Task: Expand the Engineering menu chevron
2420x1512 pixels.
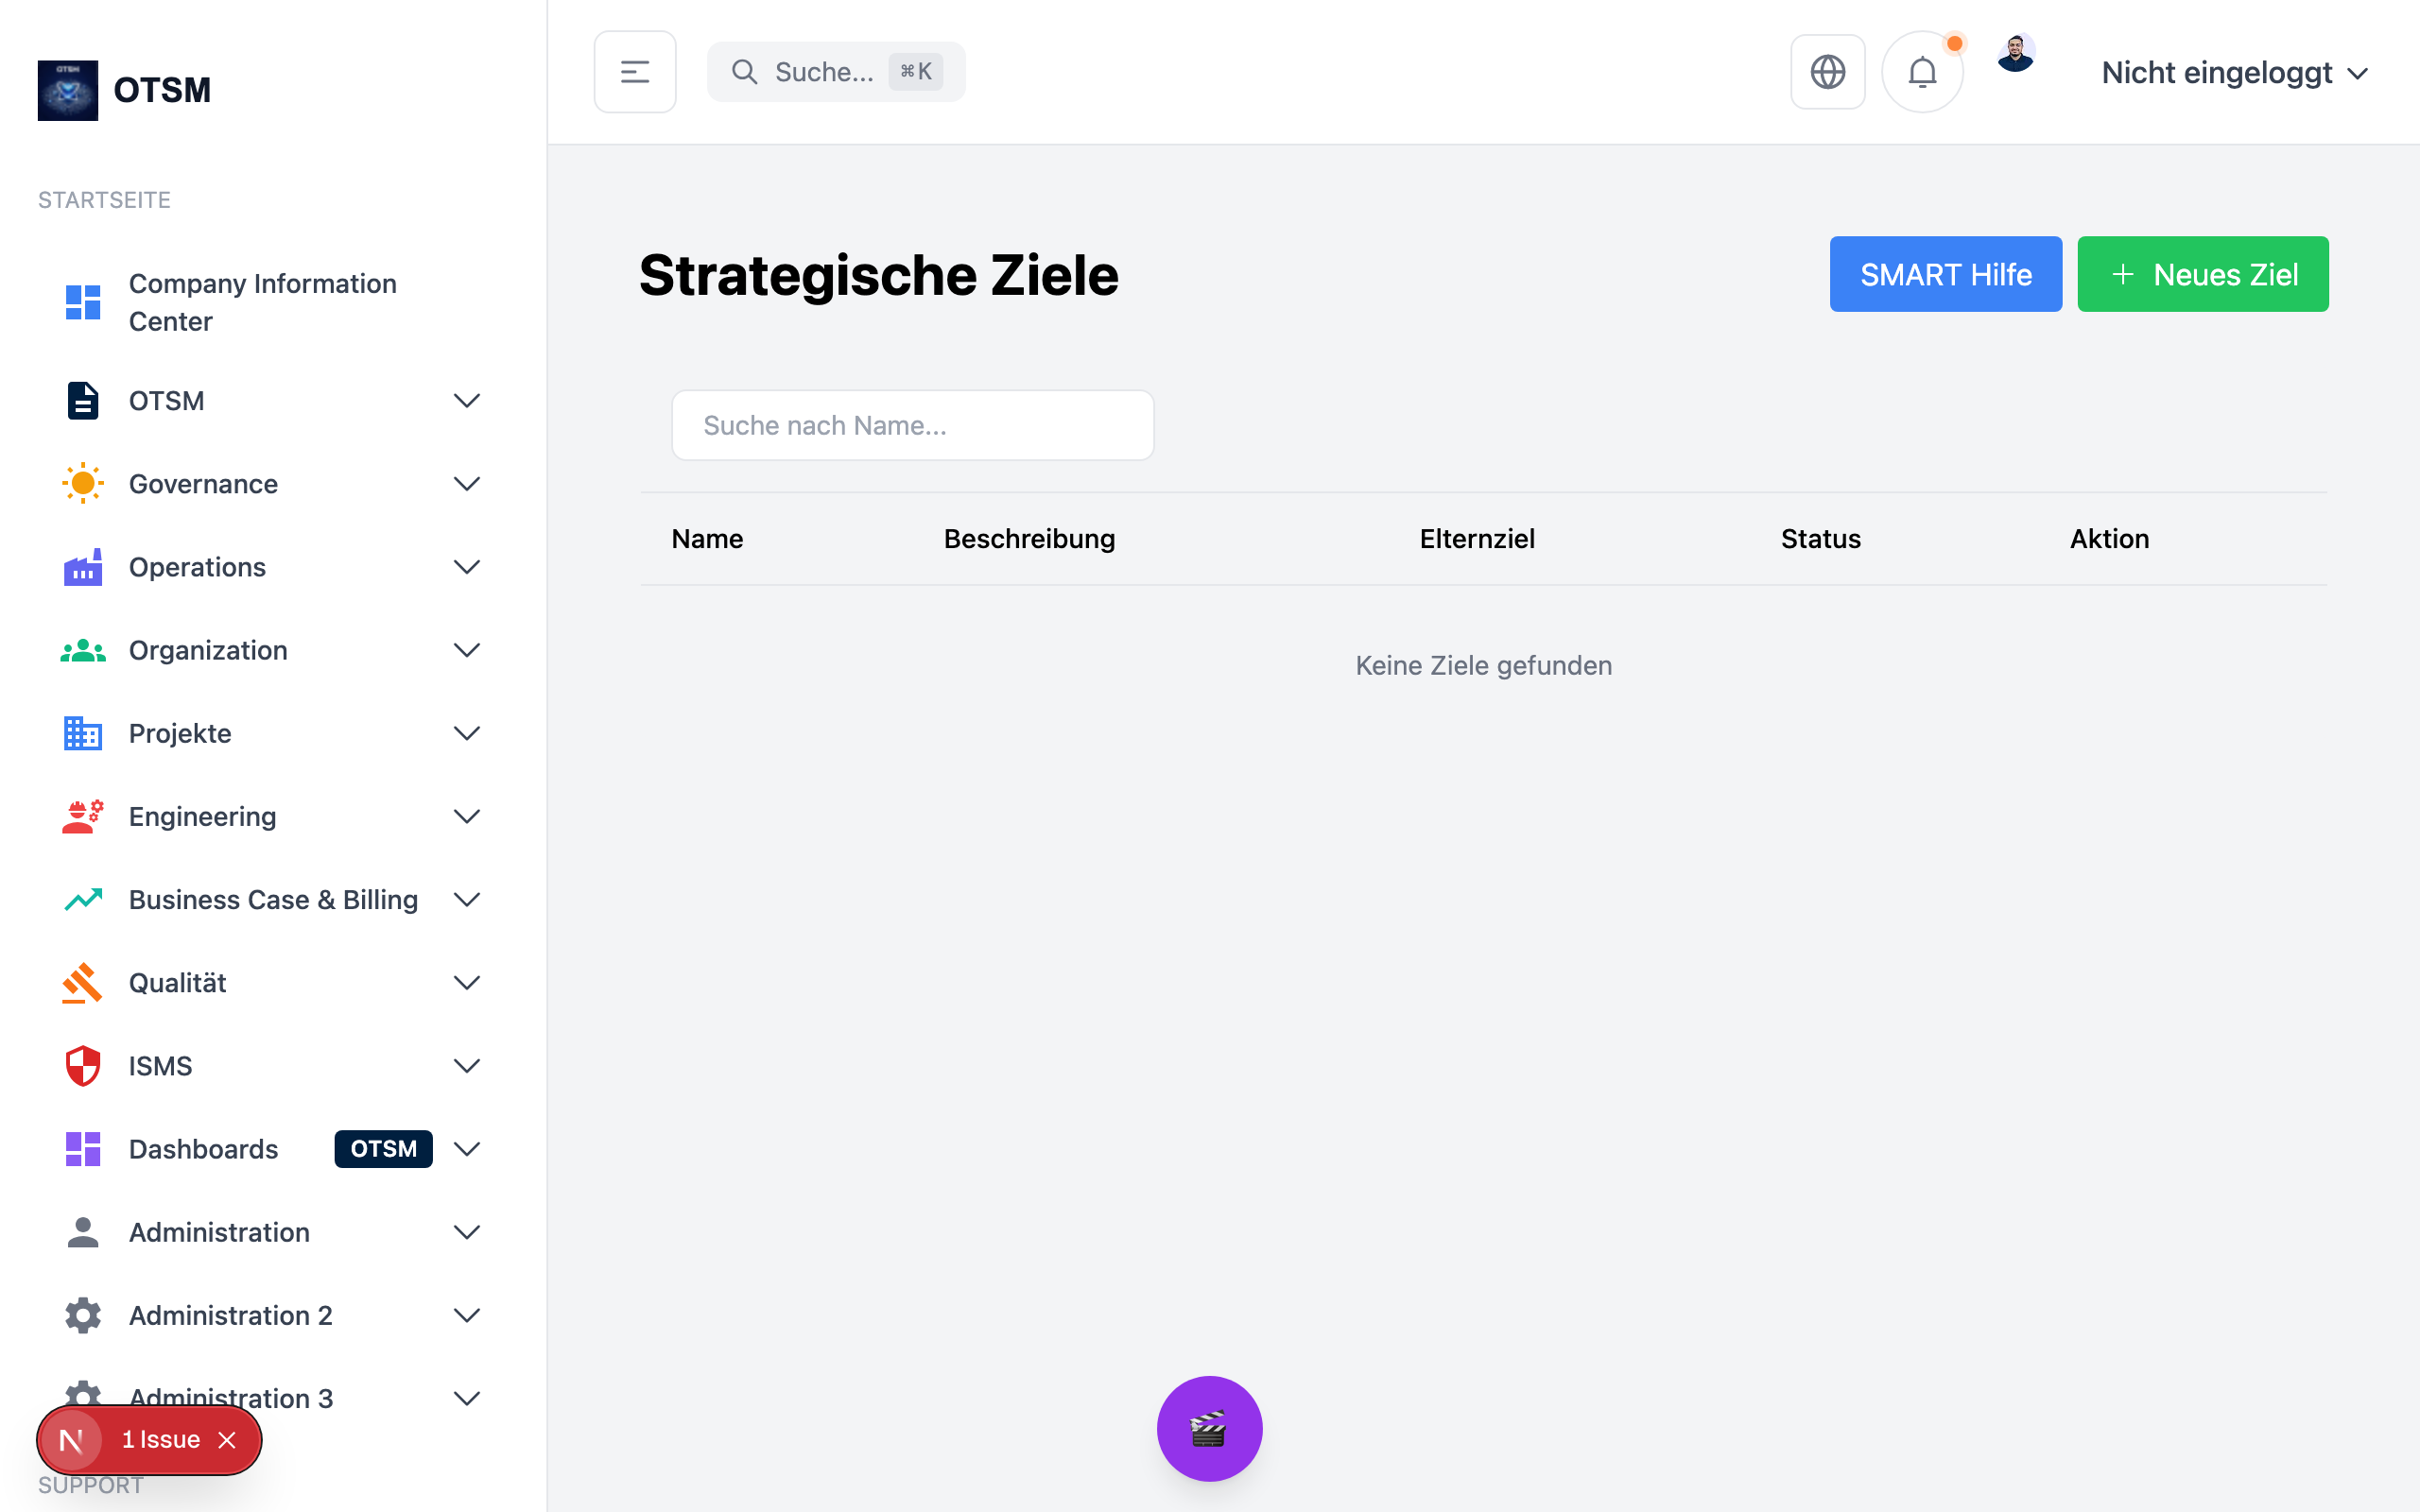Action: click(x=466, y=816)
